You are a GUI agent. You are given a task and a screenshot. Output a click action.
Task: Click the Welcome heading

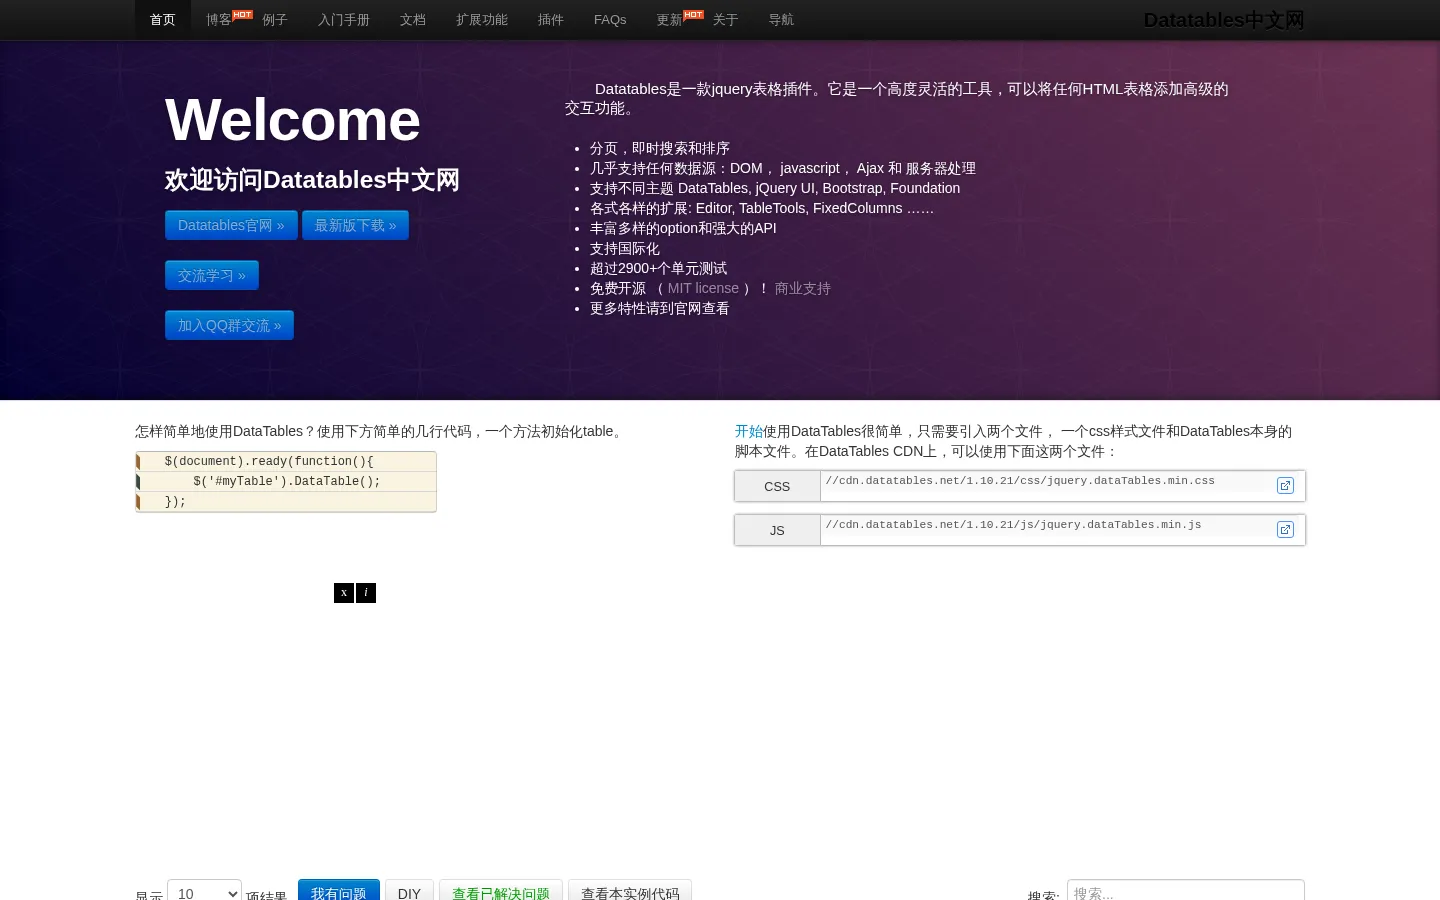292,120
